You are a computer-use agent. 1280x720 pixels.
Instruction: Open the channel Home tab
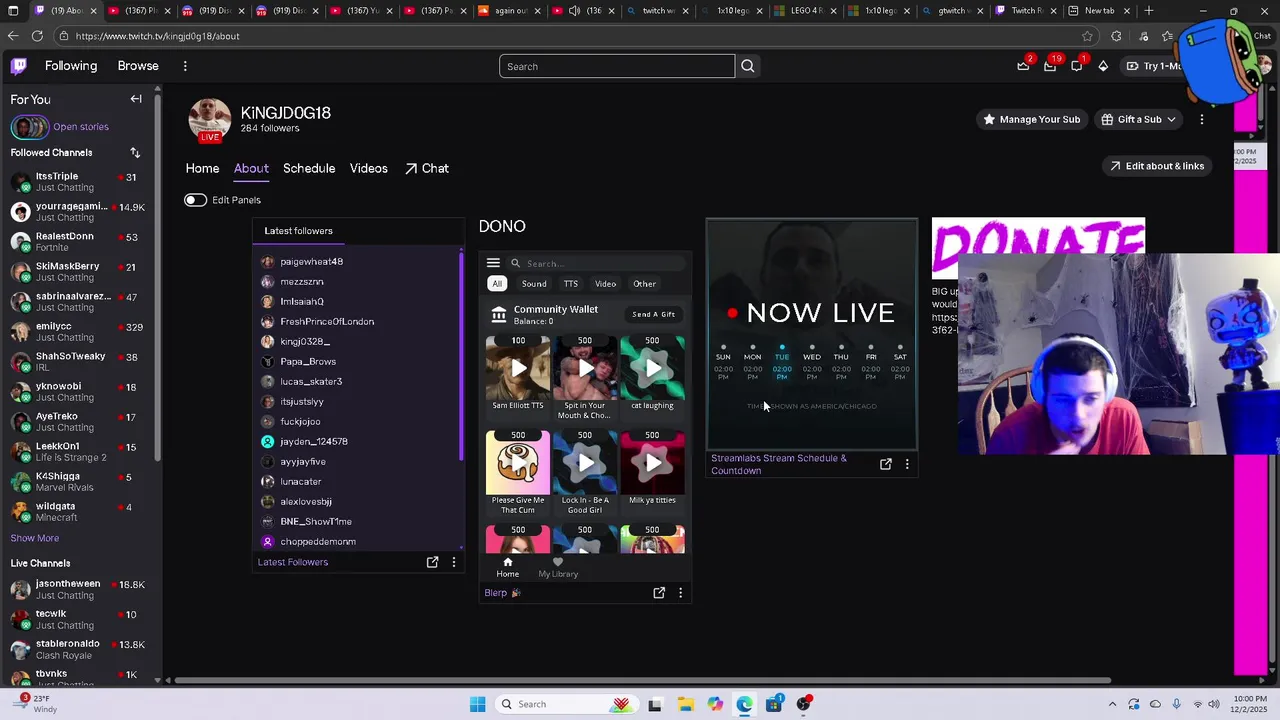pos(202,168)
